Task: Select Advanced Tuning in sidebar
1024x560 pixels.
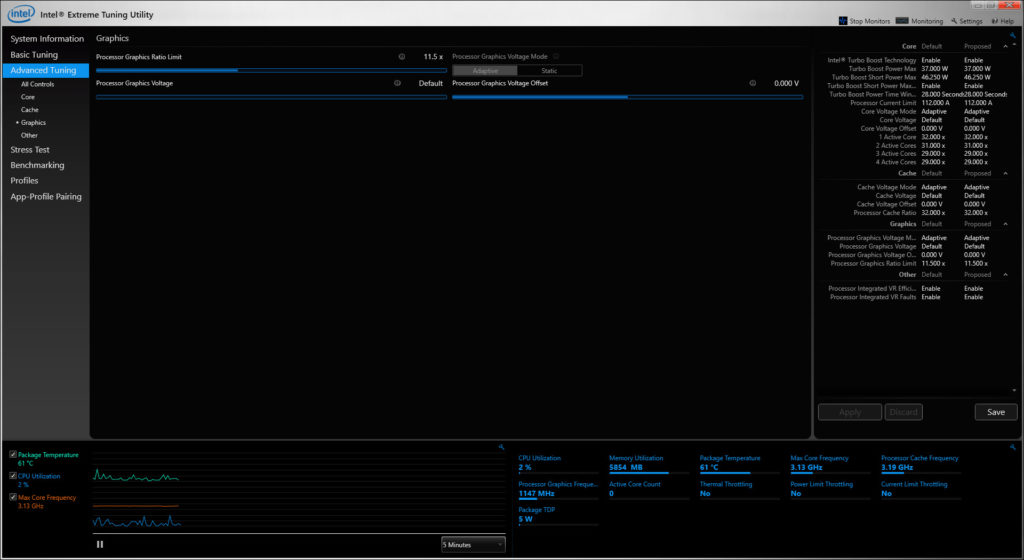Action: 45,70
